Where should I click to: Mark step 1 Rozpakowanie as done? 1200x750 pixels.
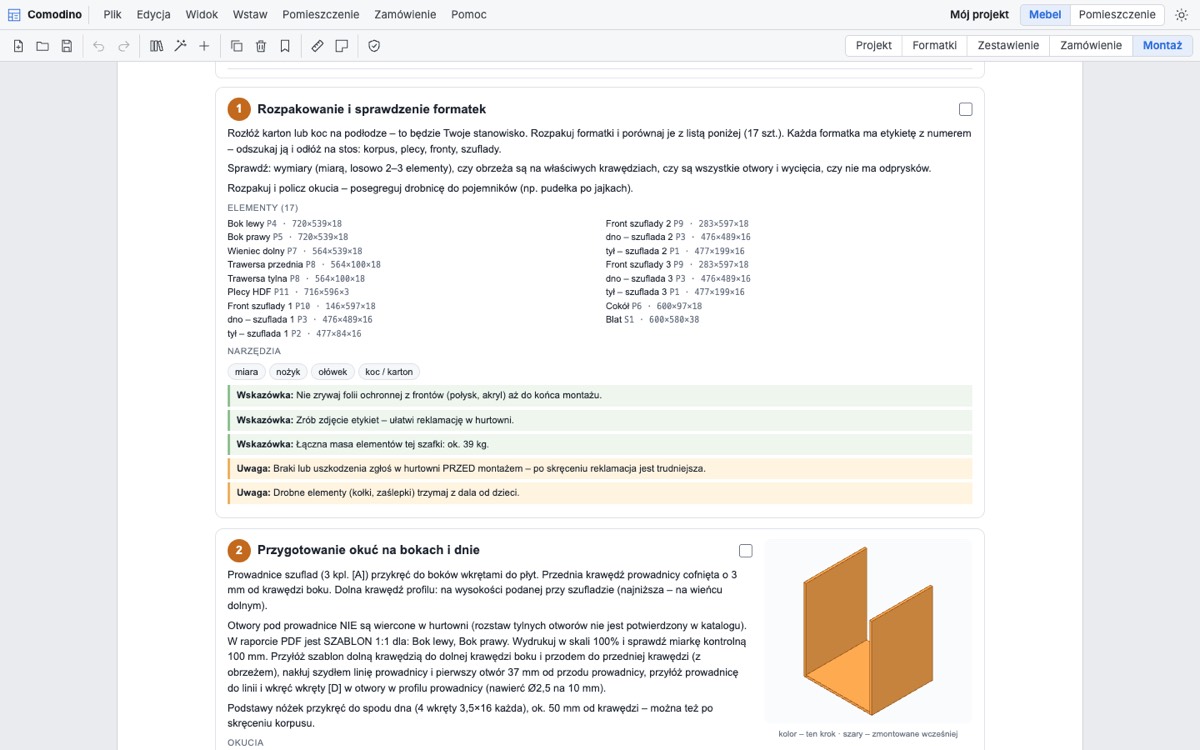(965, 109)
